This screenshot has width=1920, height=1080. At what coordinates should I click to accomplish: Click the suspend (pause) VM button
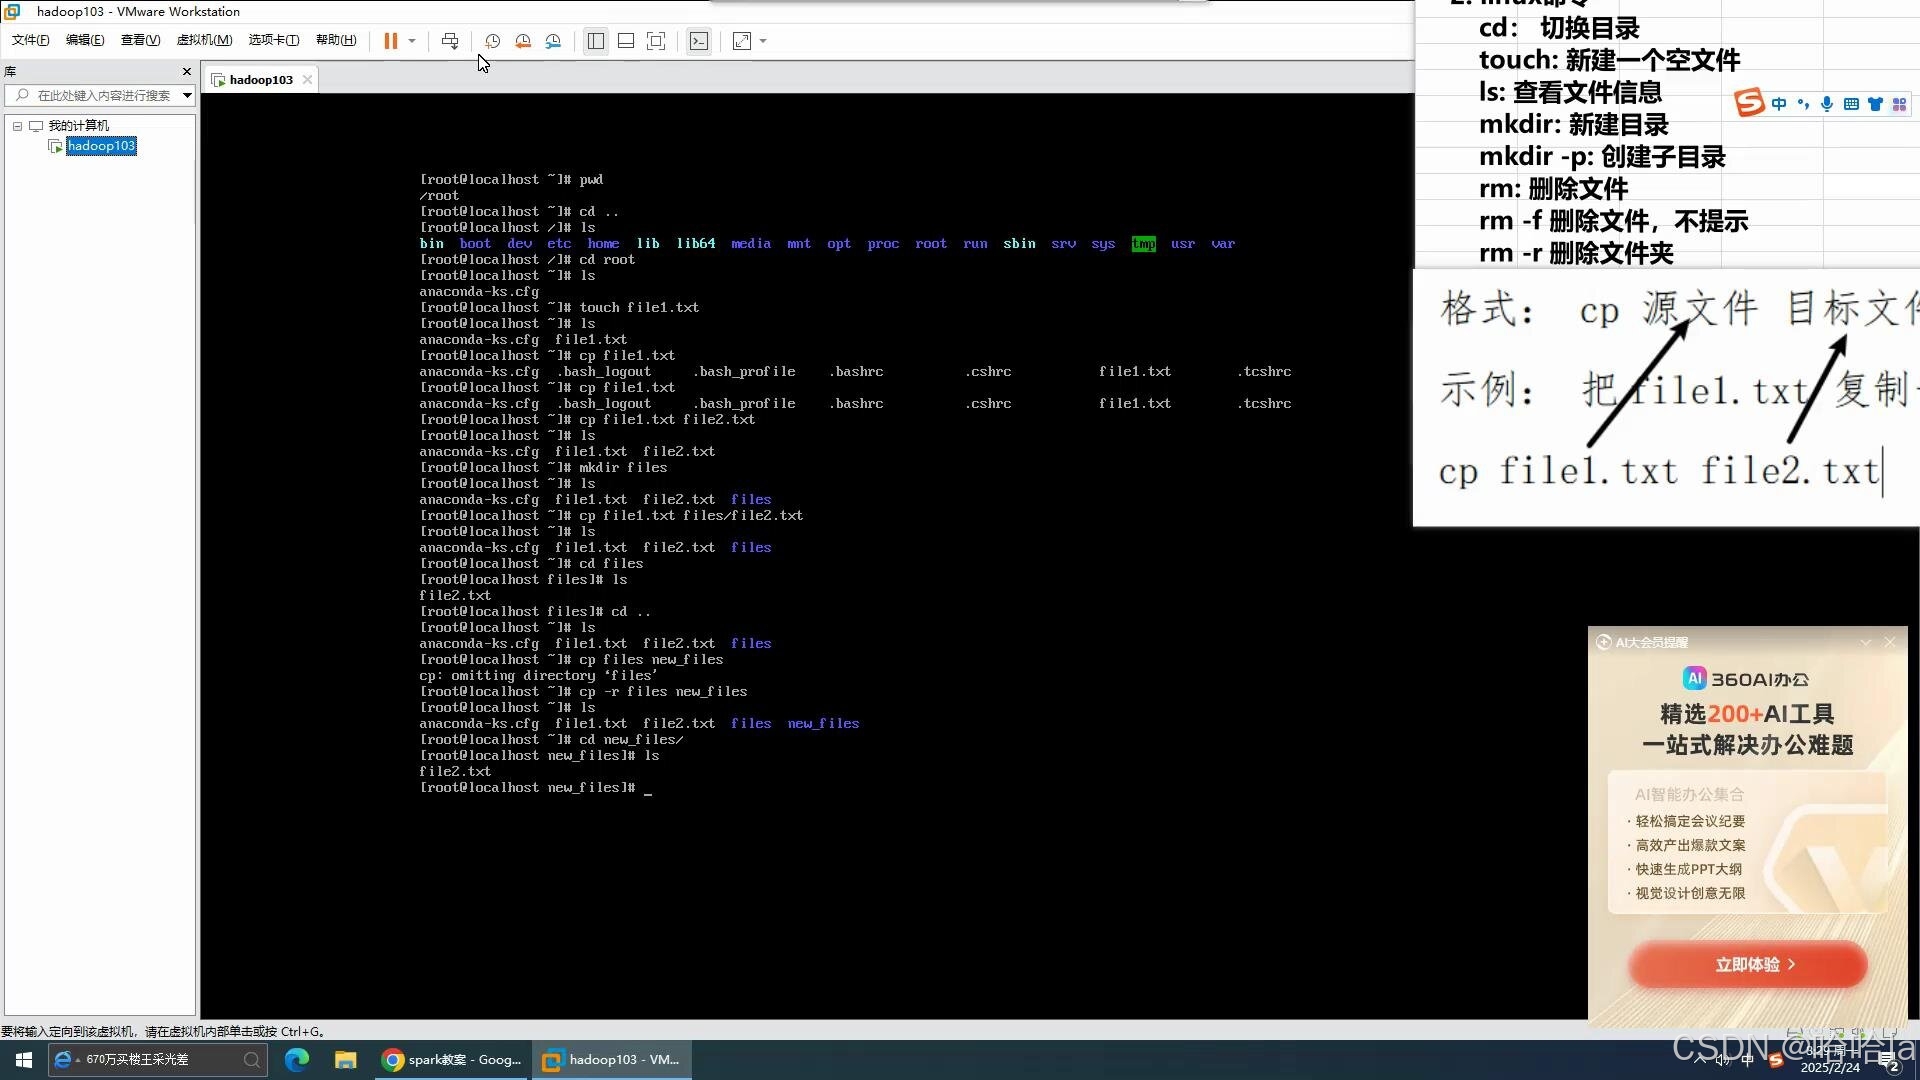point(390,41)
